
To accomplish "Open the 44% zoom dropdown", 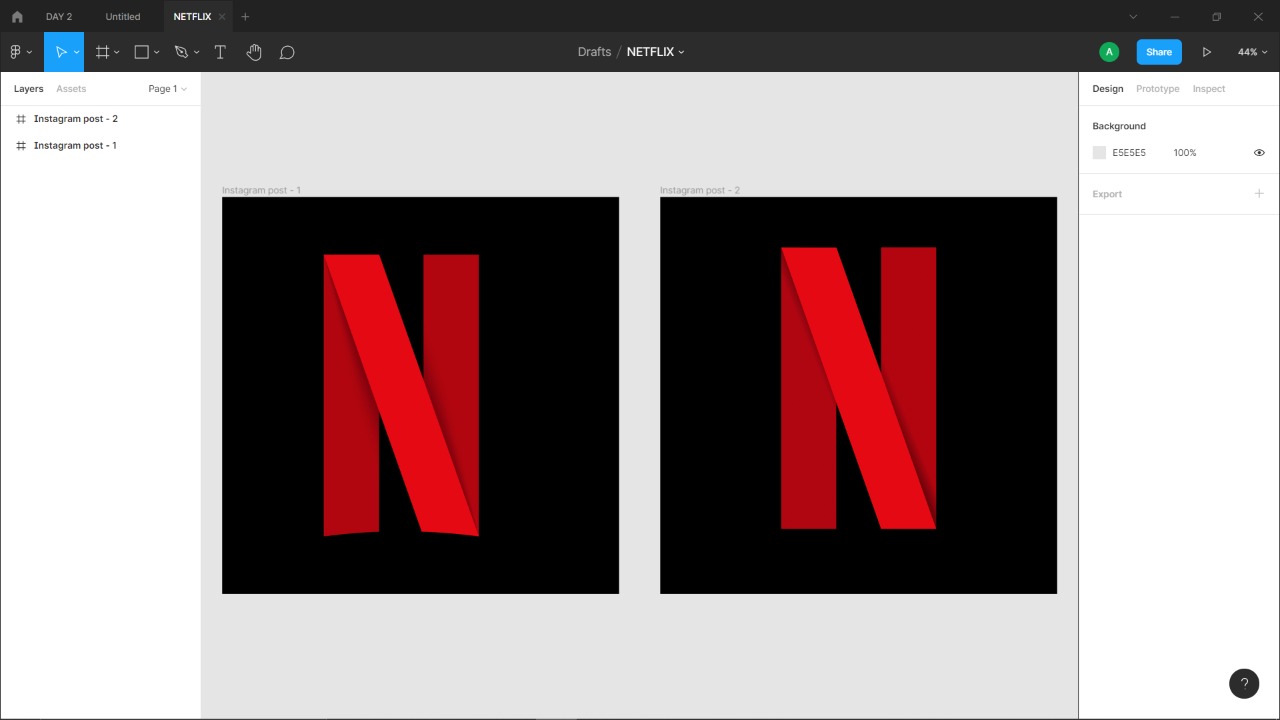I will (x=1253, y=52).
